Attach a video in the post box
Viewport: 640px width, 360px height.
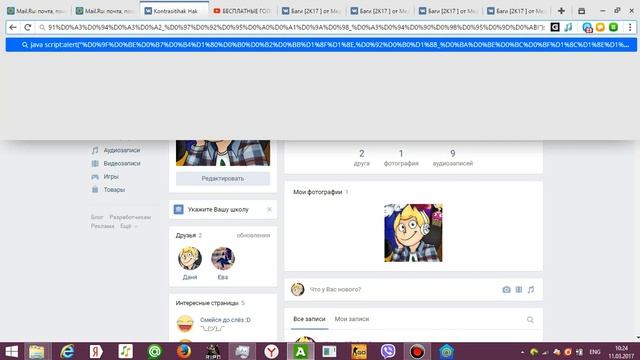point(518,289)
